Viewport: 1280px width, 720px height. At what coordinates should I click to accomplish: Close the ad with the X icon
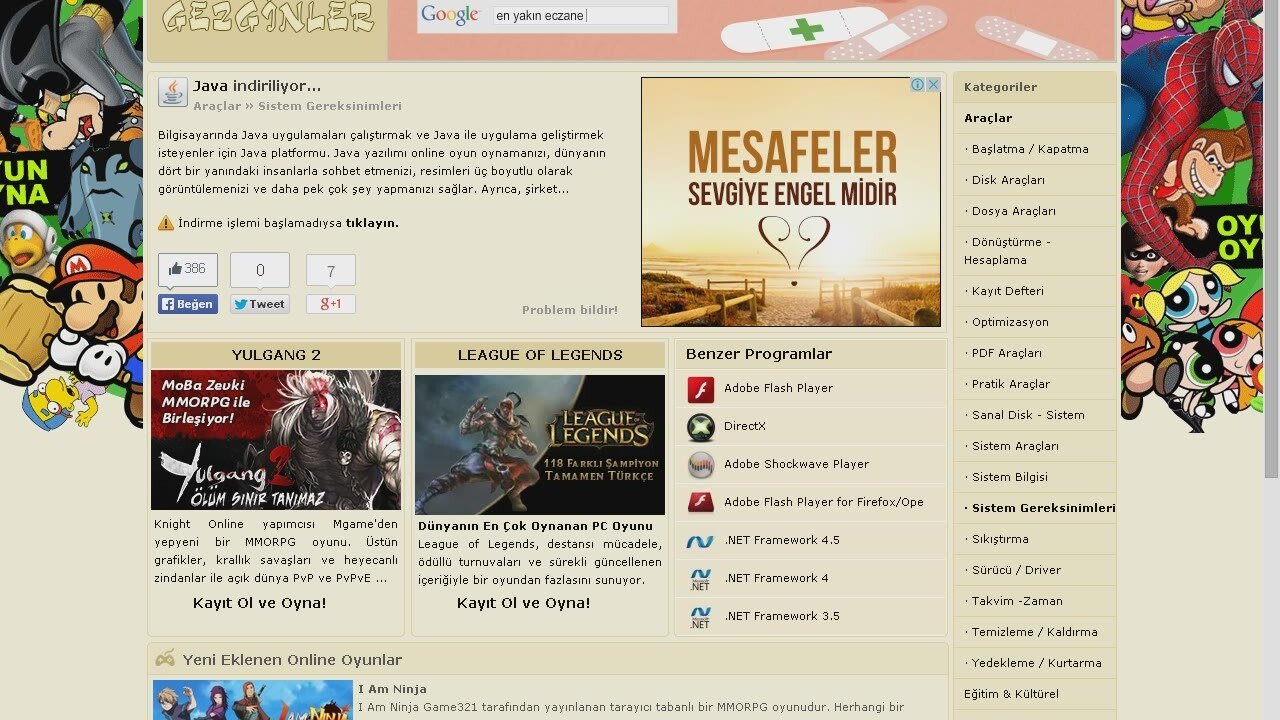[933, 85]
